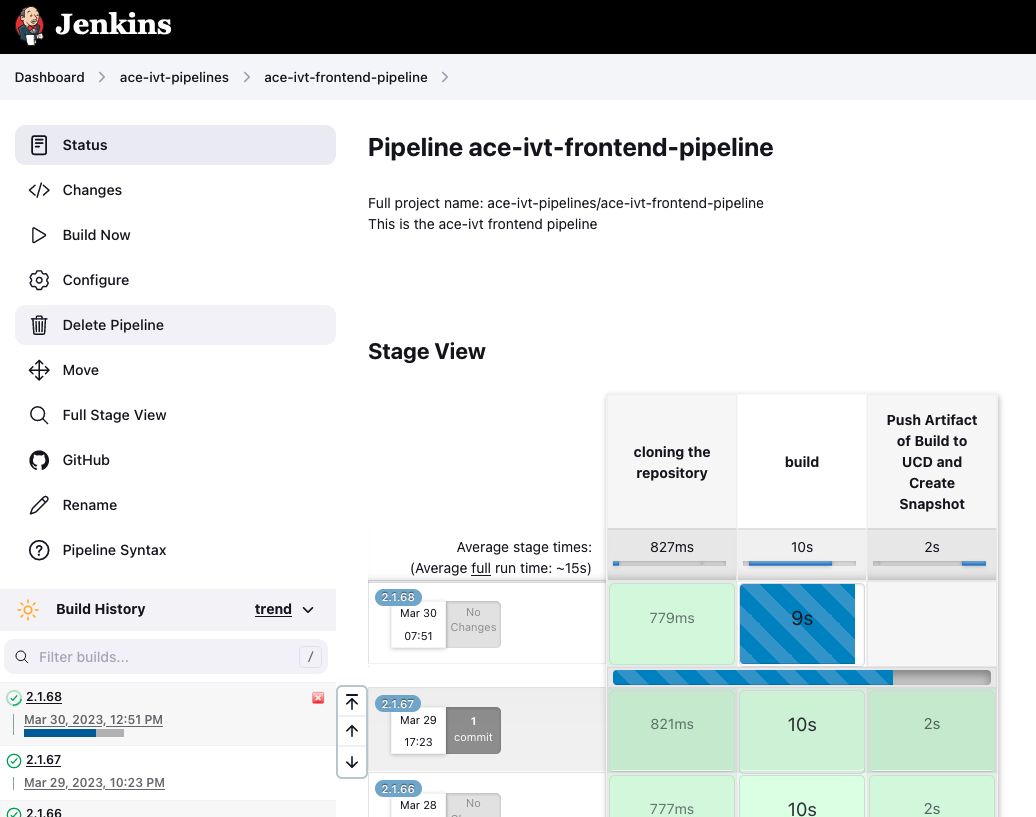
Task: Open Full Stage View from sidebar
Action: coord(114,415)
